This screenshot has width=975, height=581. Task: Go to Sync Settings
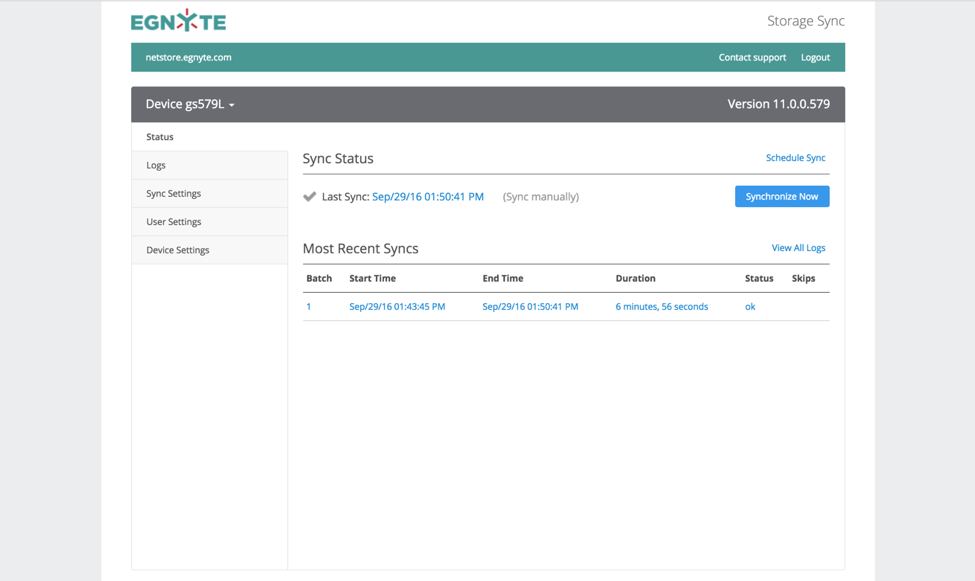[173, 193]
